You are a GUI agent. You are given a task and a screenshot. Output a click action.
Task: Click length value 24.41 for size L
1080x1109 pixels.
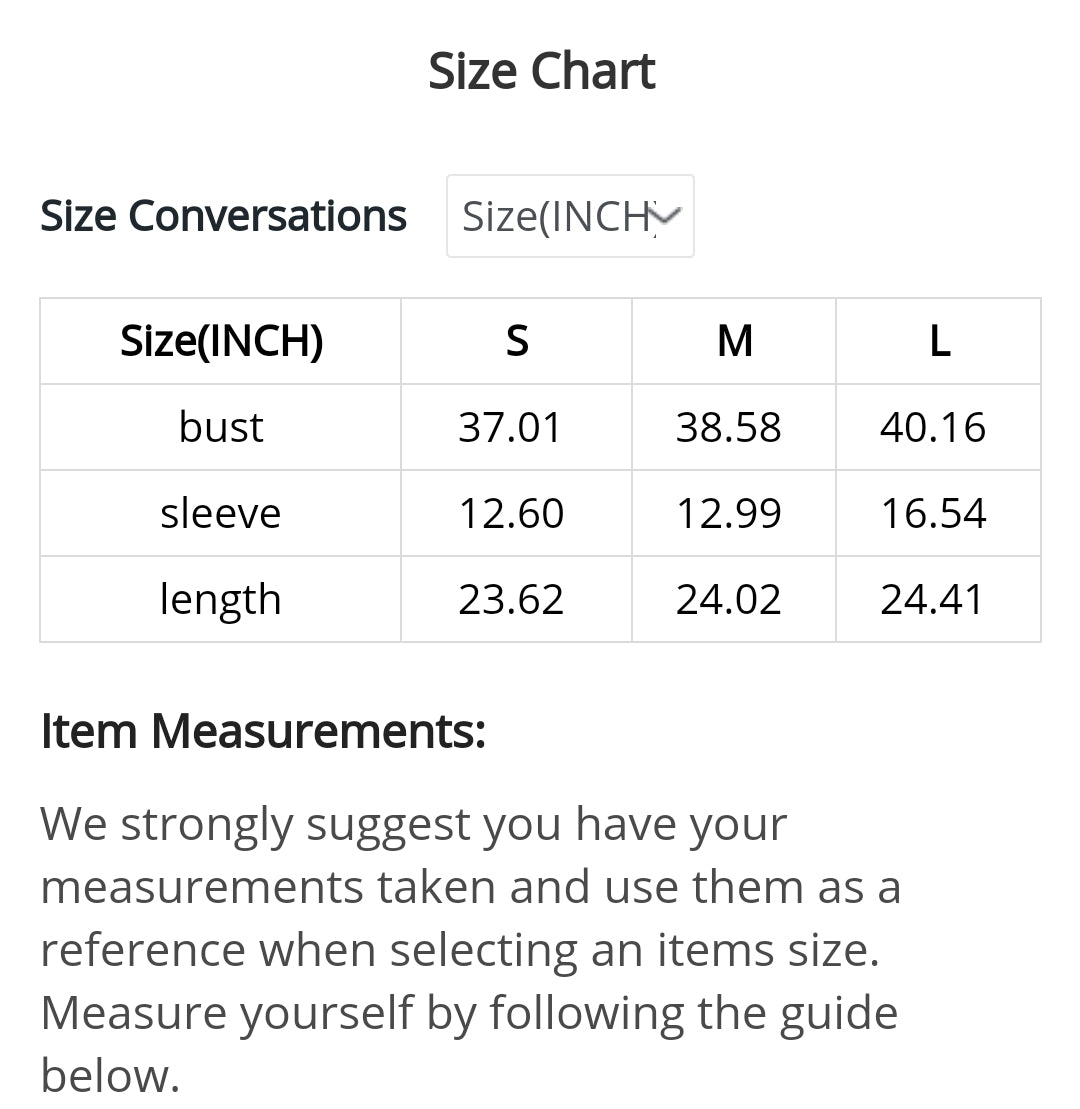pyautogui.click(x=933, y=599)
